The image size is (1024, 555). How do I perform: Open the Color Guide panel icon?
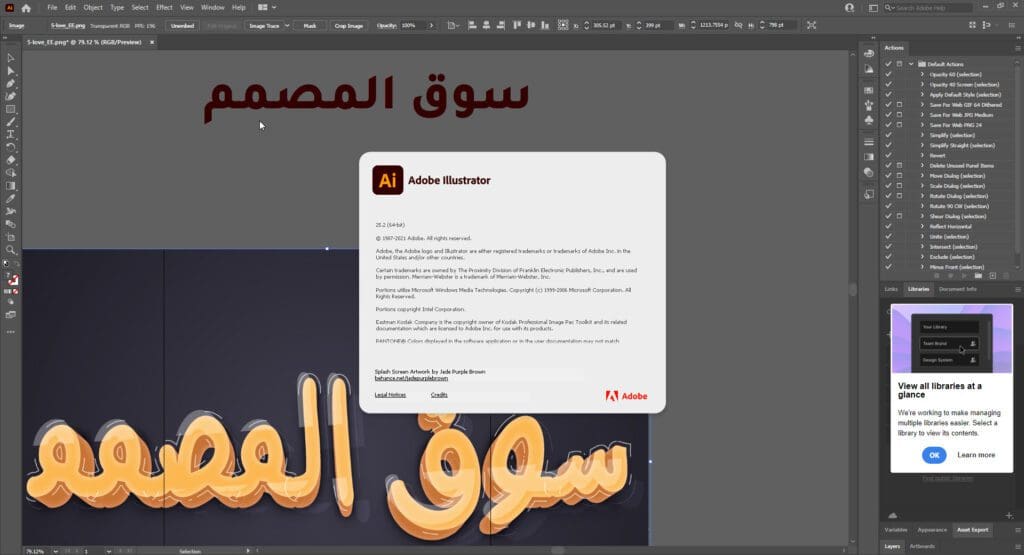[x=869, y=69]
